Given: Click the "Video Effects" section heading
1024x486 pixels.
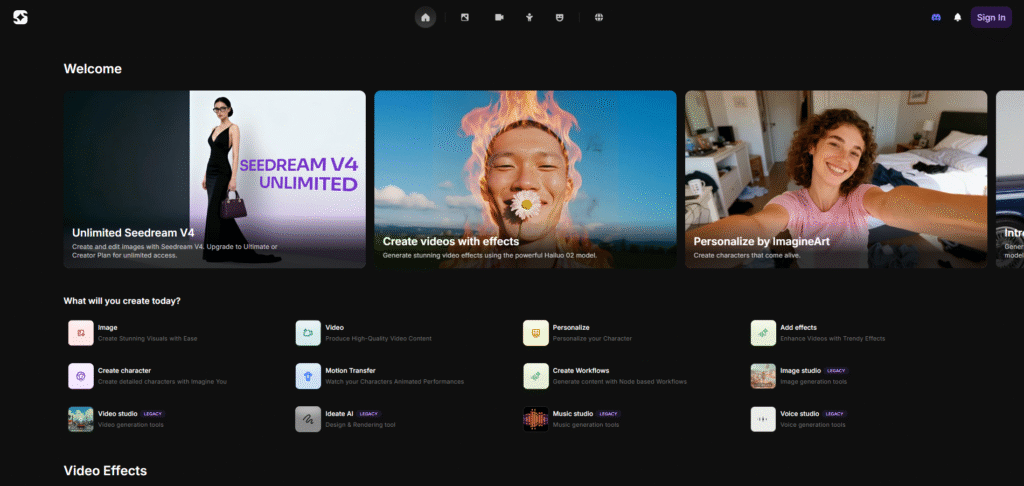Looking at the screenshot, I should [x=105, y=470].
